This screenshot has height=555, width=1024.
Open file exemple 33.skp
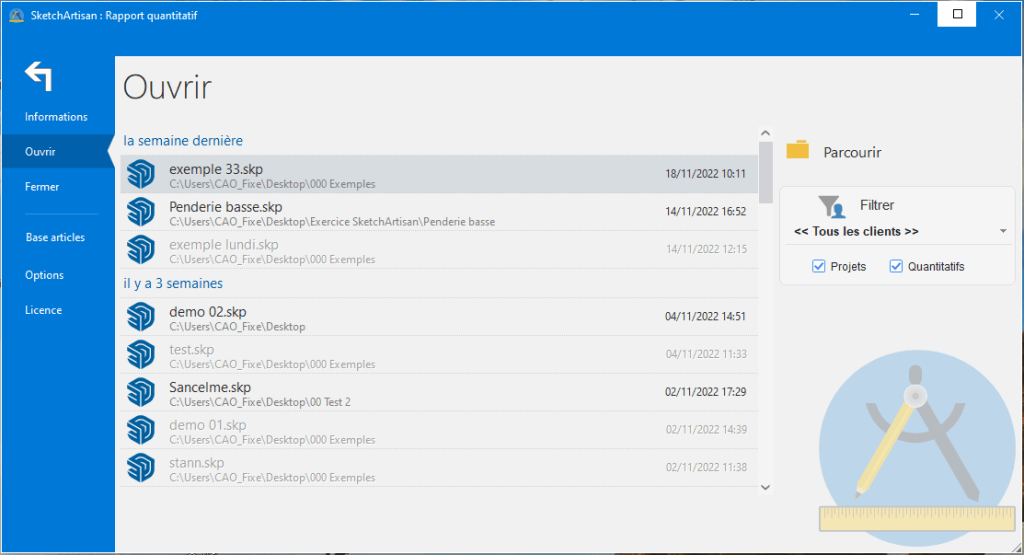[x=439, y=174]
